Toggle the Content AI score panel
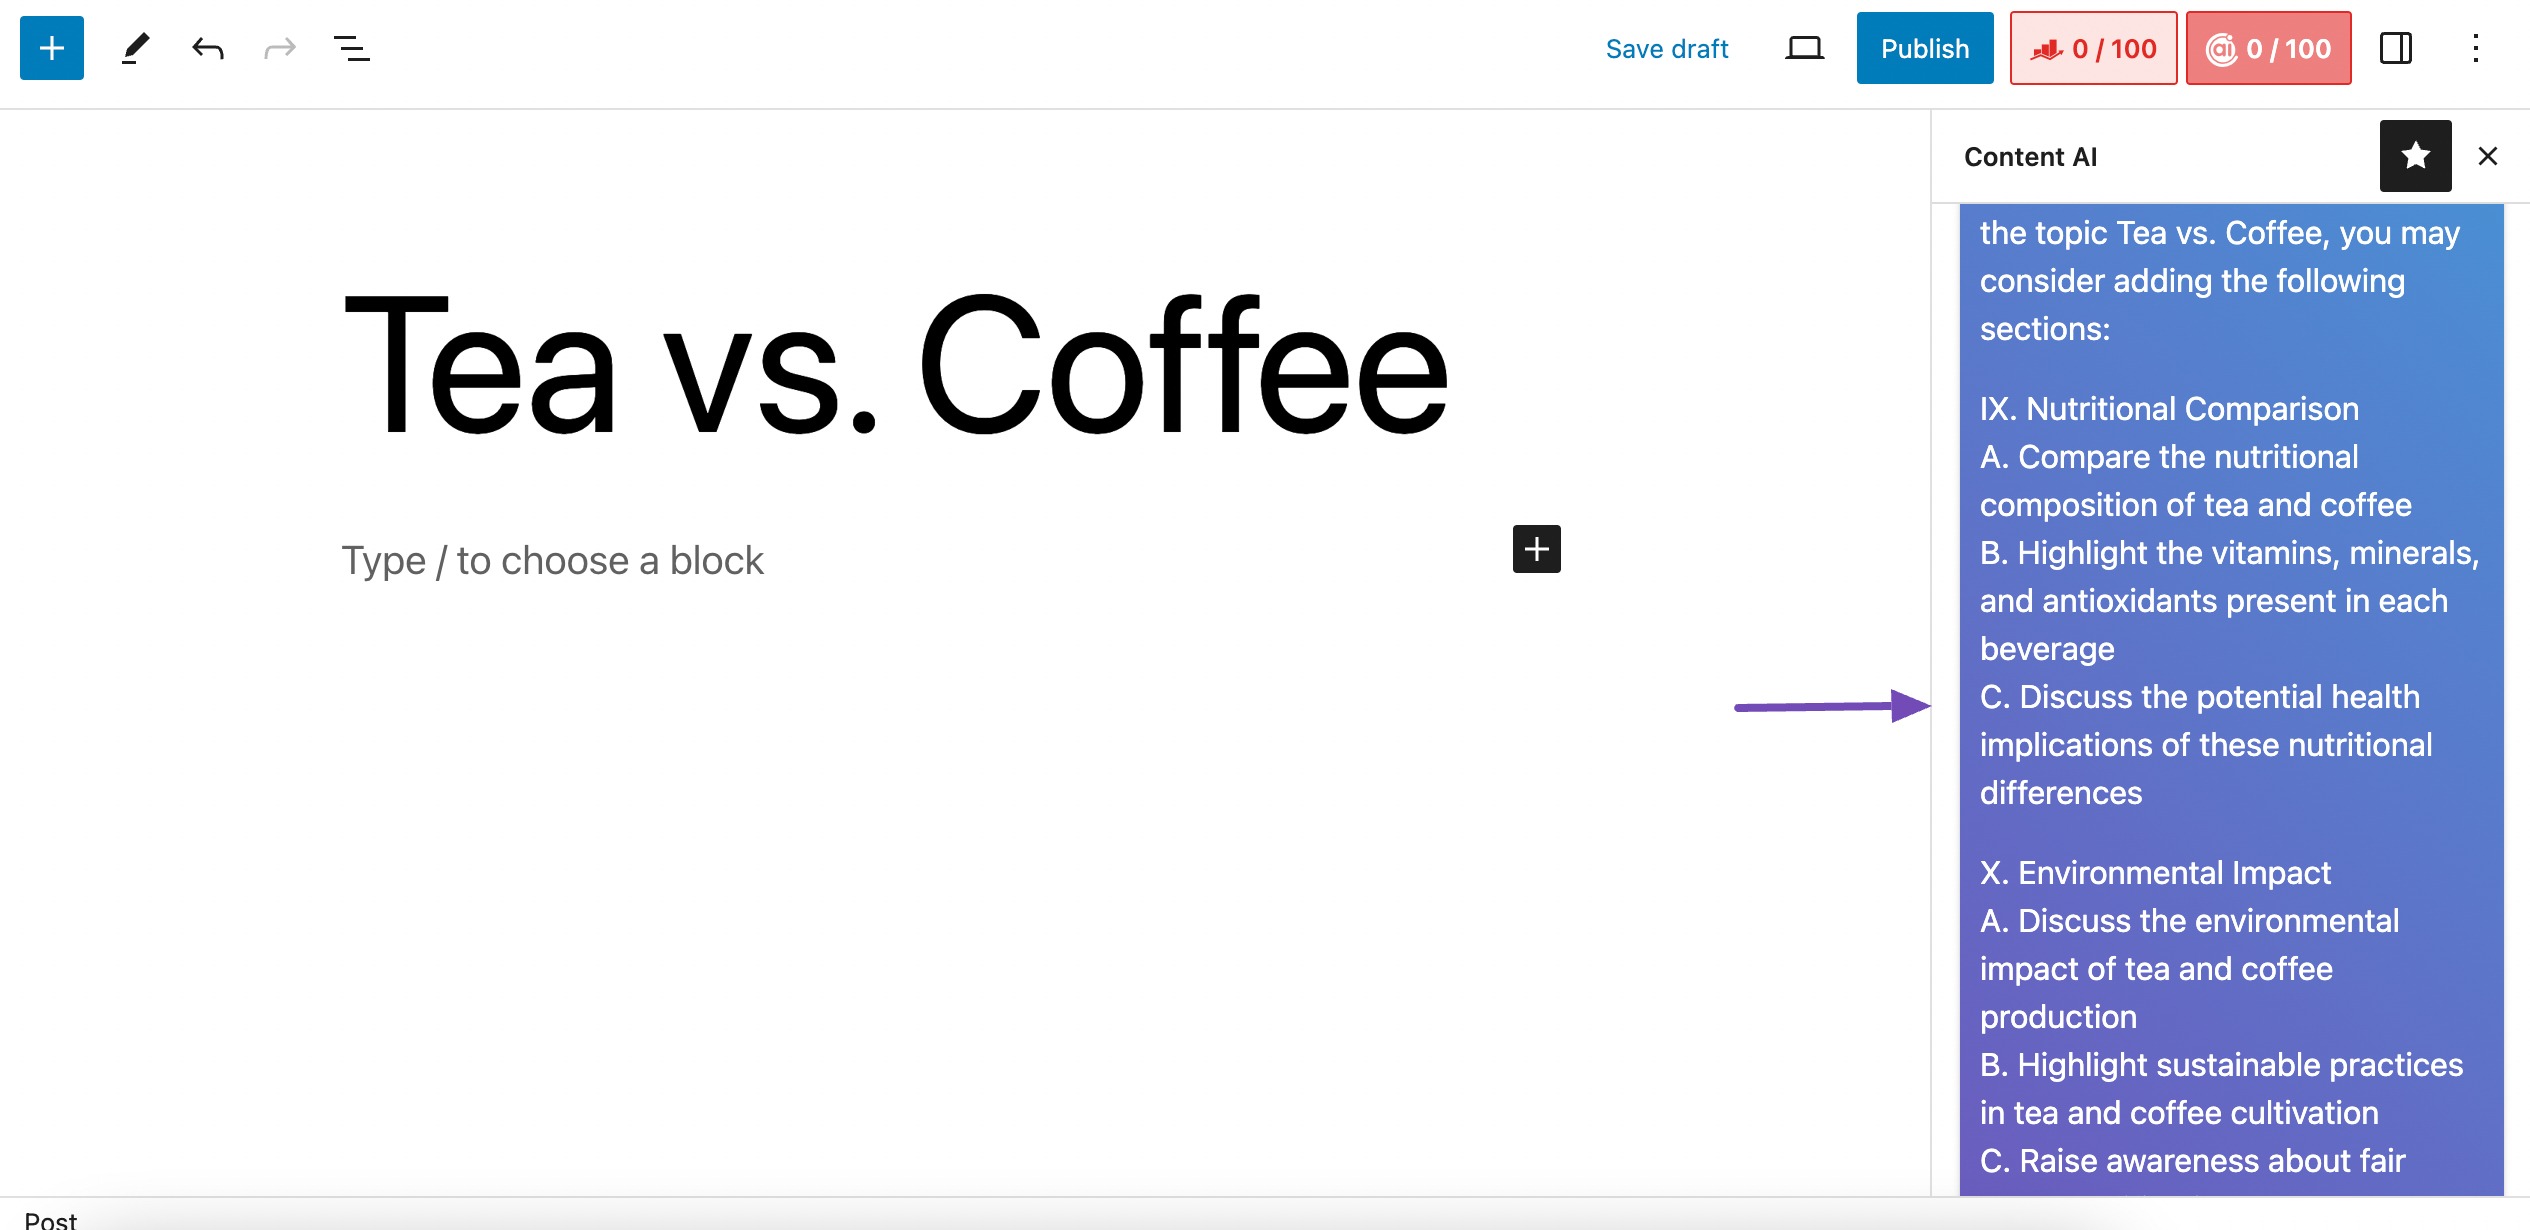Screen dimensions: 2530x1230 pyautogui.click(x=2269, y=48)
